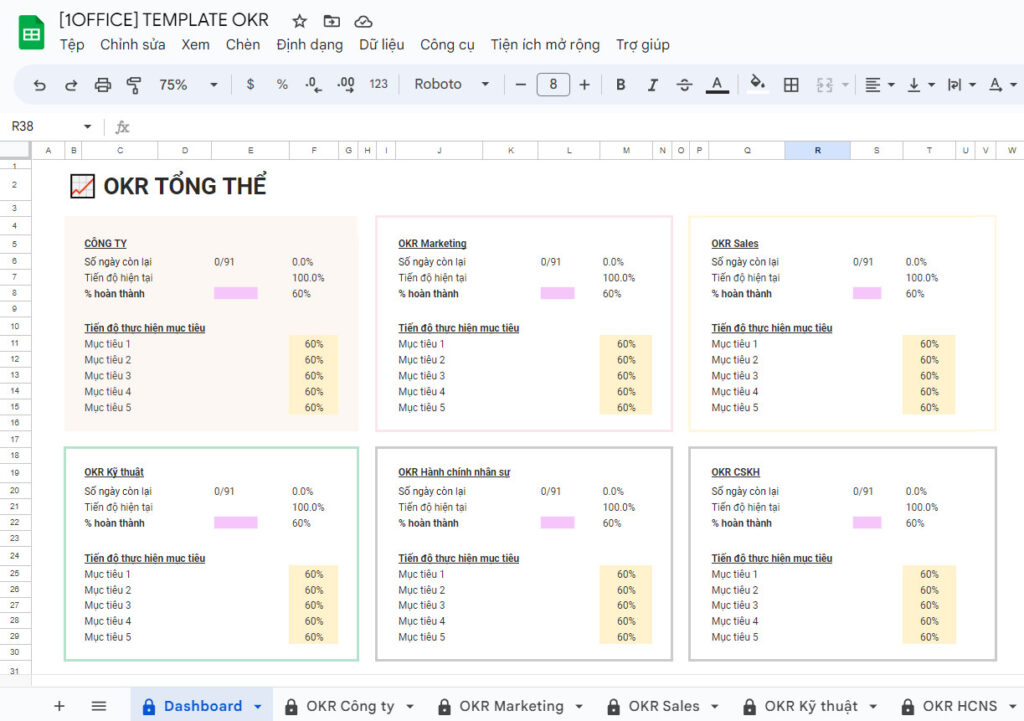Open the text color picker
1024x721 pixels.
point(717,85)
